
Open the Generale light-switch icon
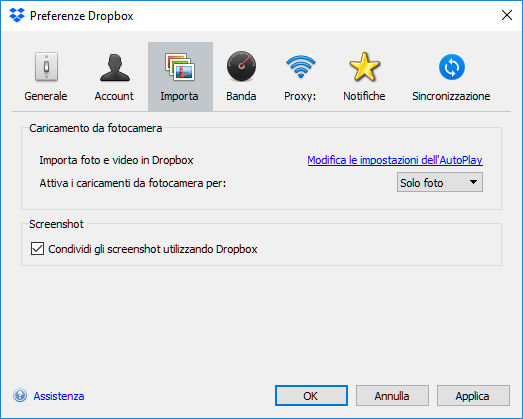tap(46, 67)
